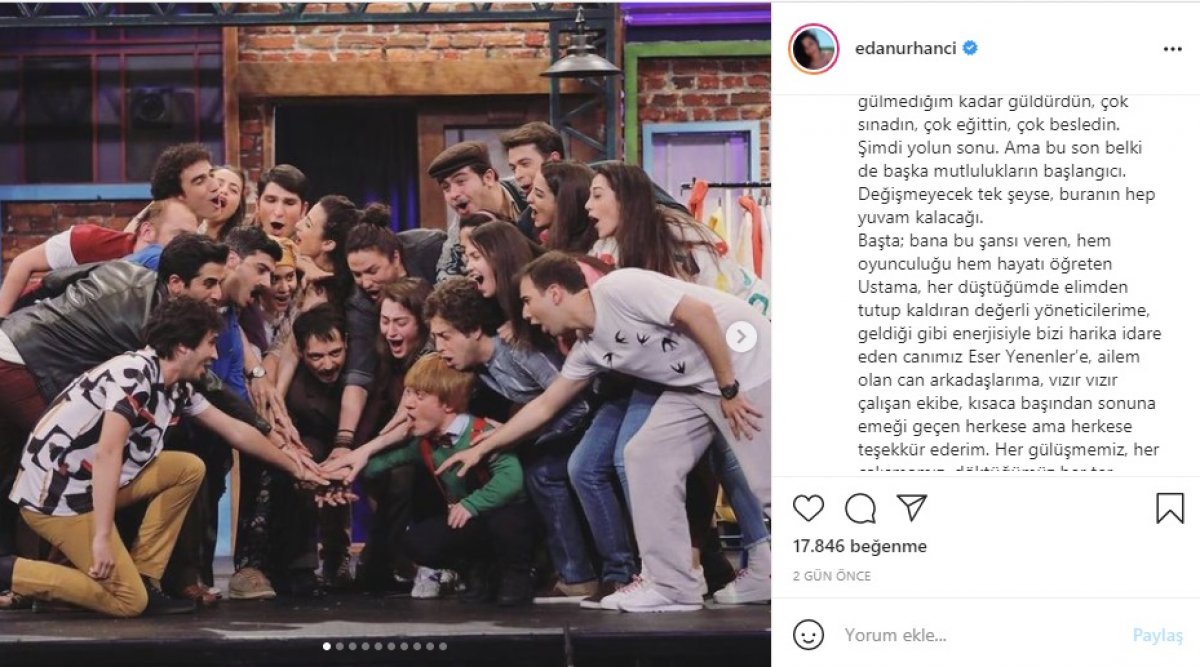View the 17.846 beğenme likes list
1200x667 pixels.
860,546
